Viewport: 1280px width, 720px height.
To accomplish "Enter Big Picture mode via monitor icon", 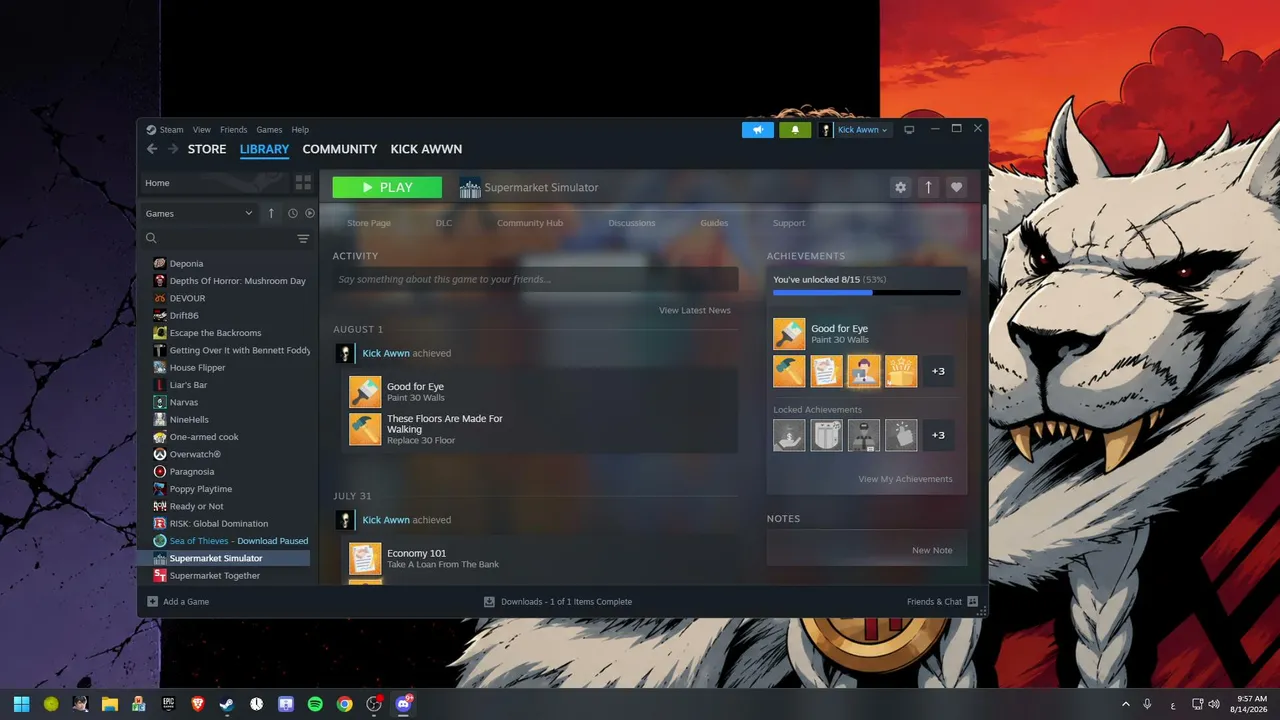I will [x=909, y=130].
